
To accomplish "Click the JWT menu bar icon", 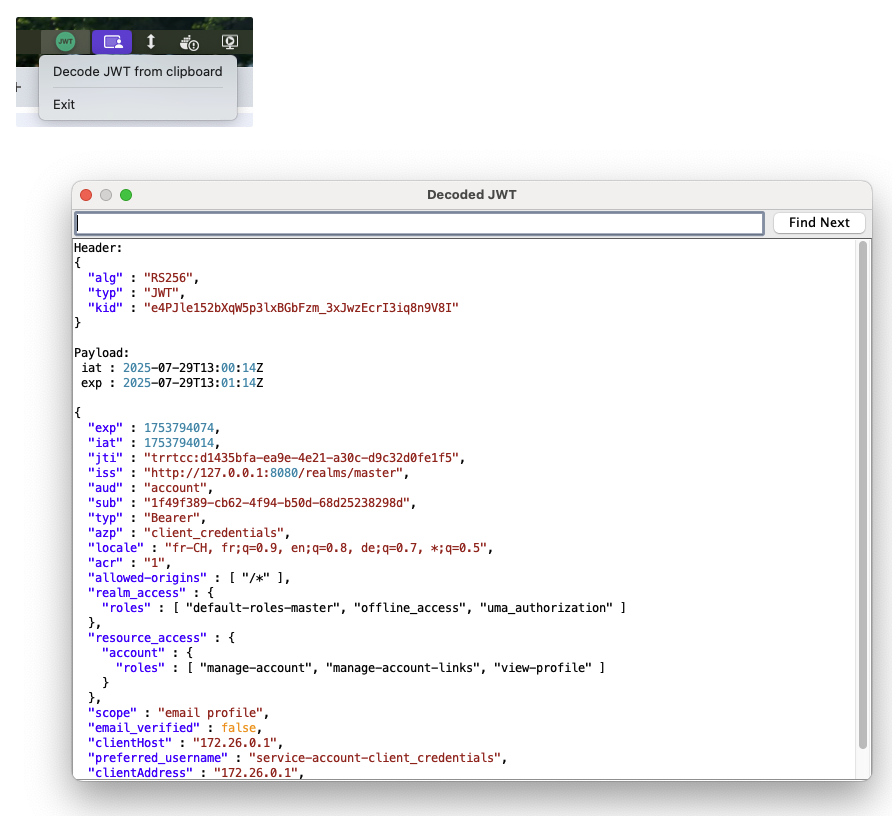I will pos(64,41).
